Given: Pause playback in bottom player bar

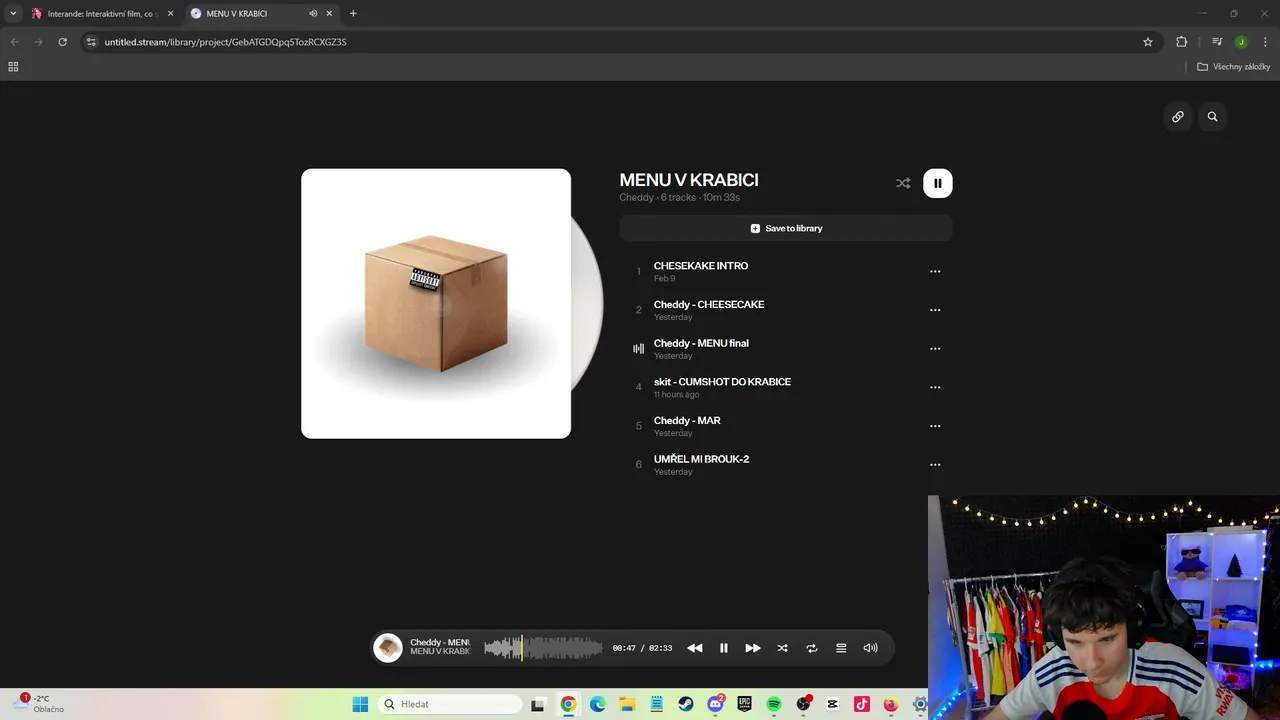Looking at the screenshot, I should coord(724,648).
